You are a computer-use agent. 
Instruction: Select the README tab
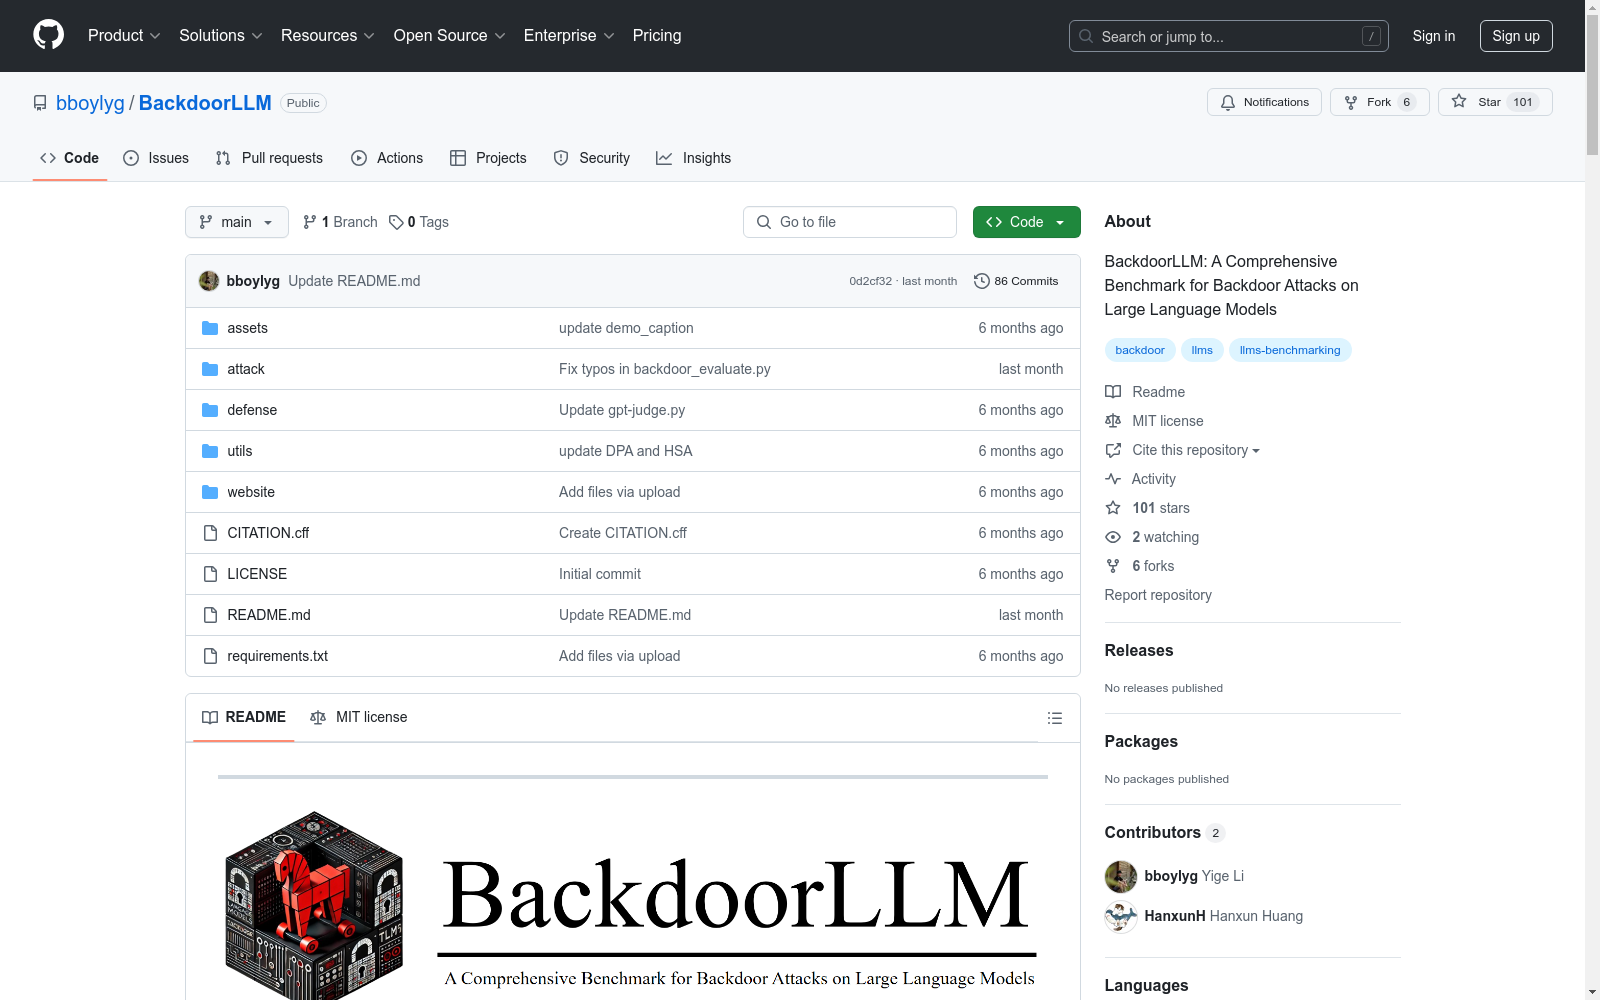pos(244,717)
